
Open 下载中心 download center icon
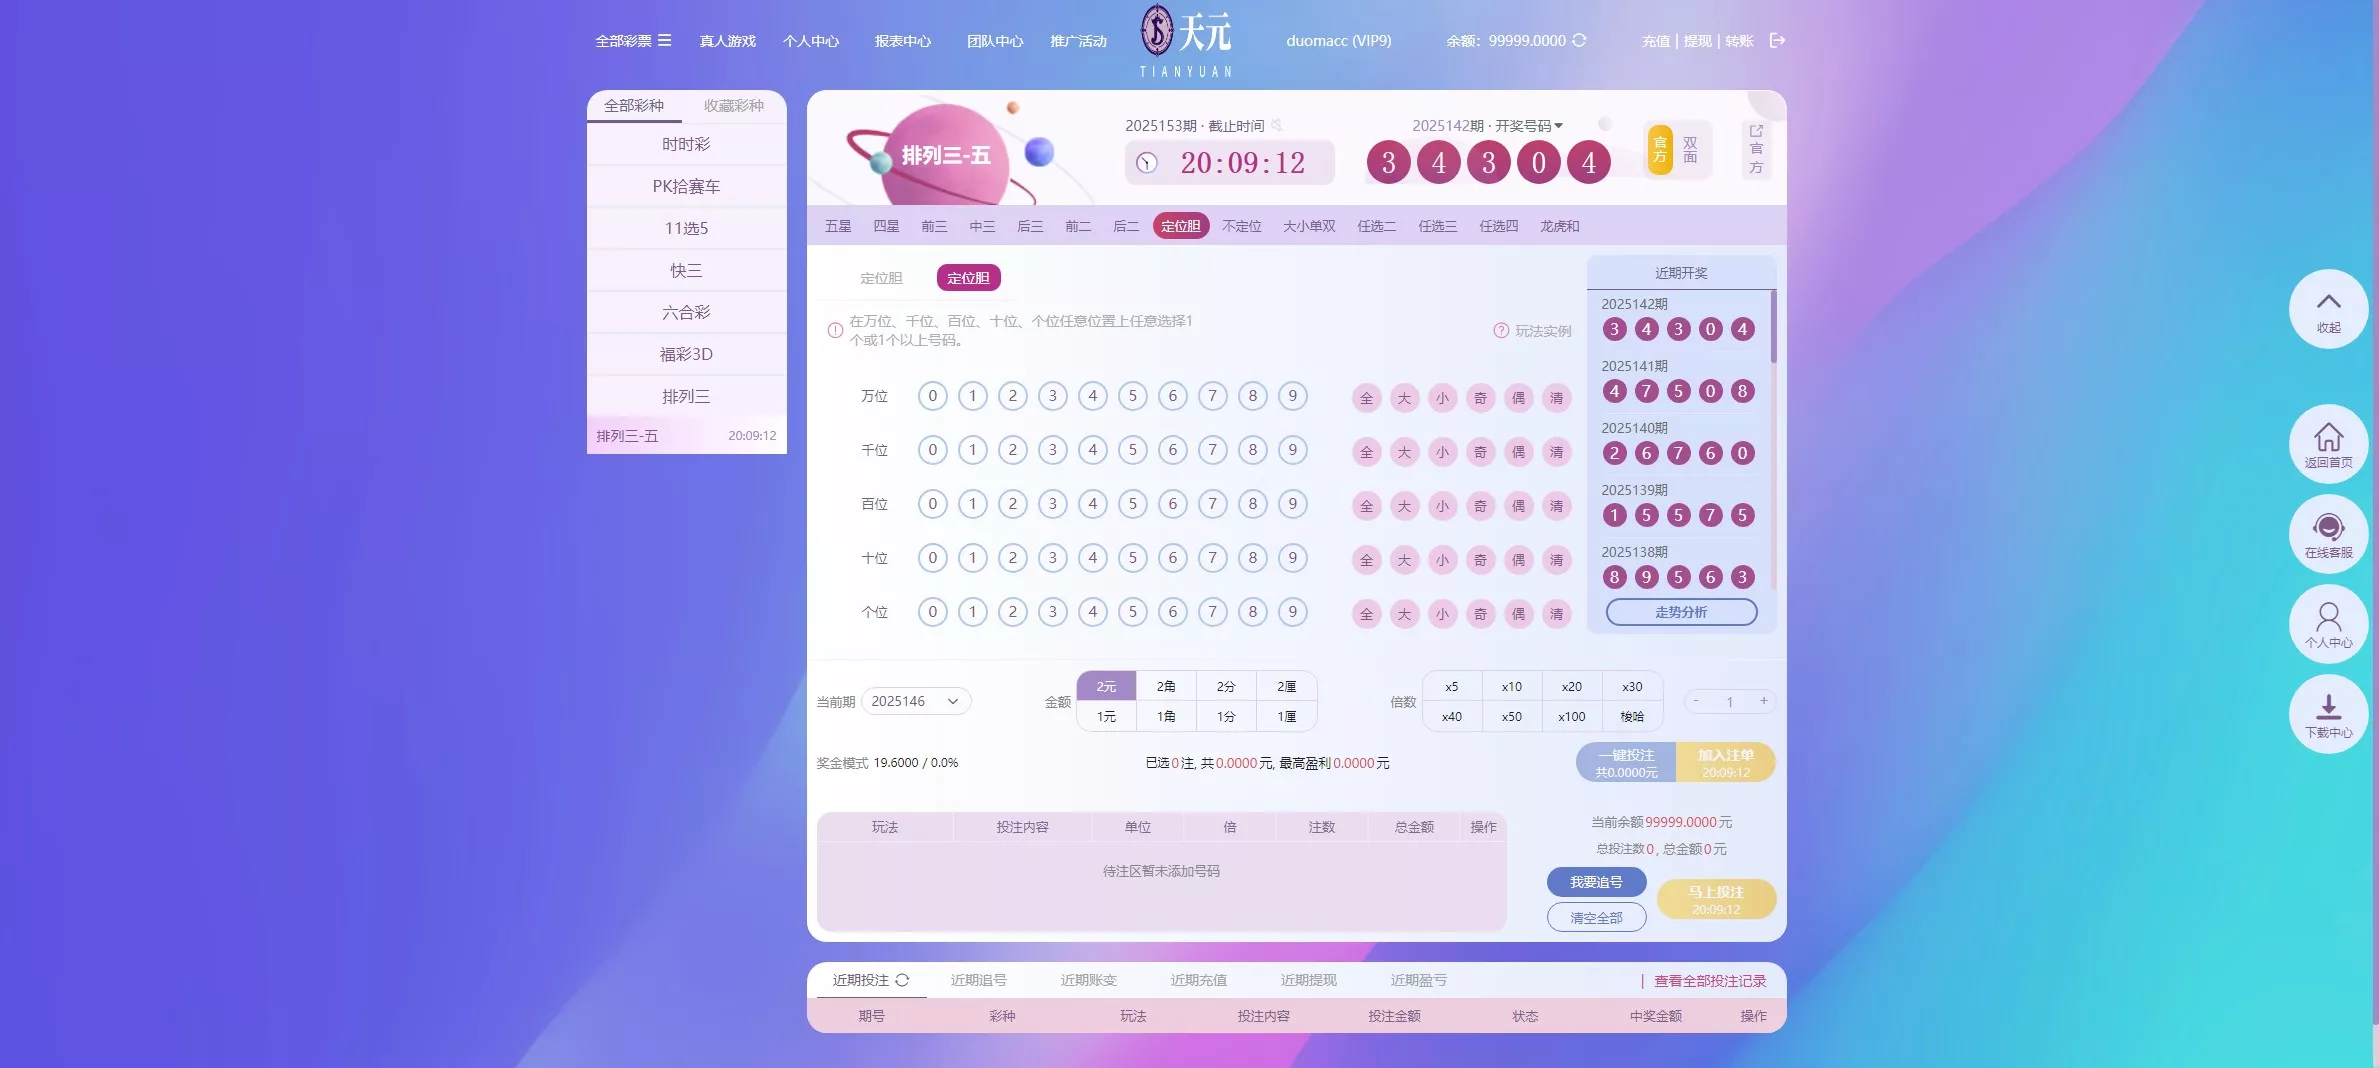(x=2328, y=713)
